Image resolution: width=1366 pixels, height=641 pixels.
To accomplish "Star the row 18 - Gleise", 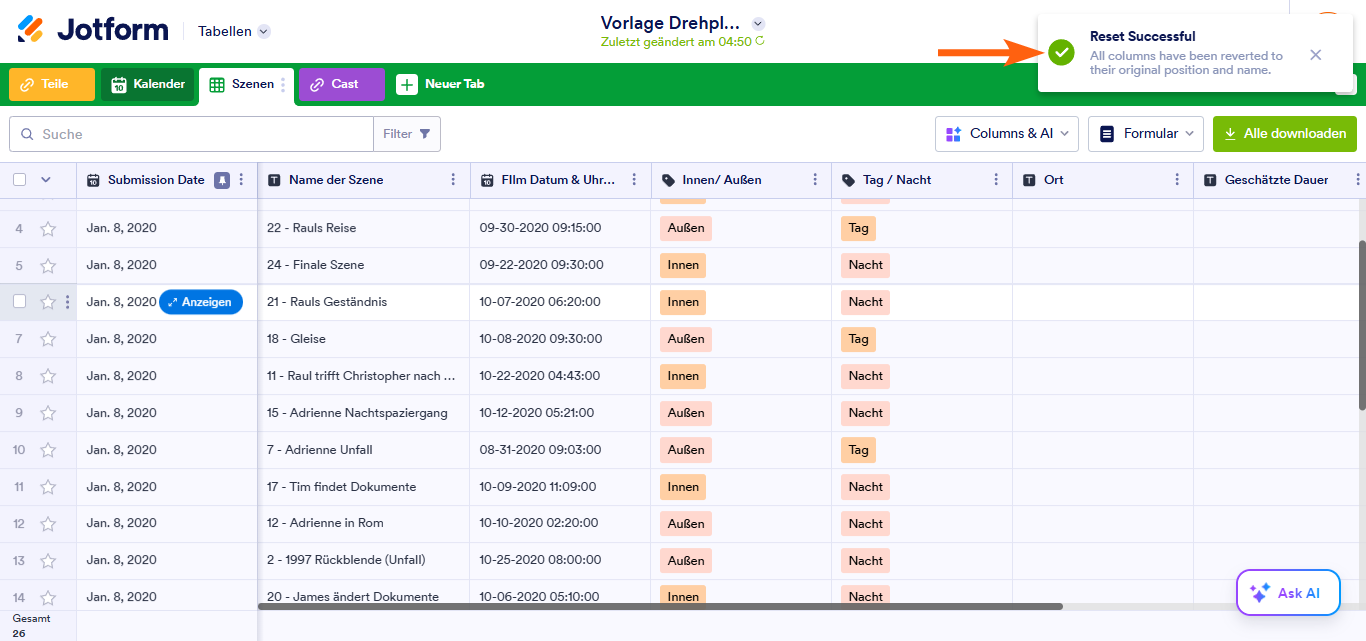I will [x=48, y=340].
